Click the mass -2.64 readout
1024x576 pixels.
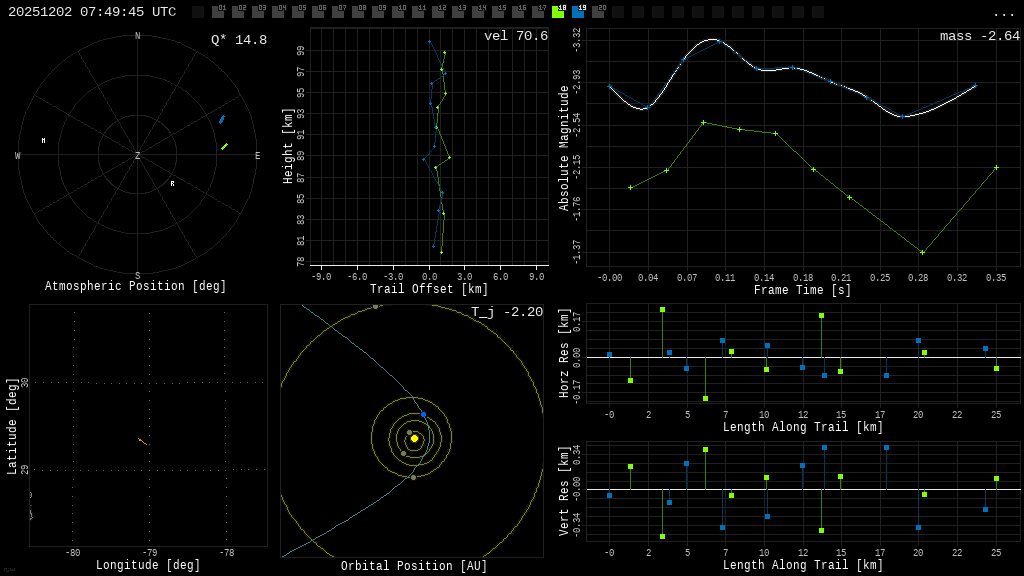[x=979, y=37]
